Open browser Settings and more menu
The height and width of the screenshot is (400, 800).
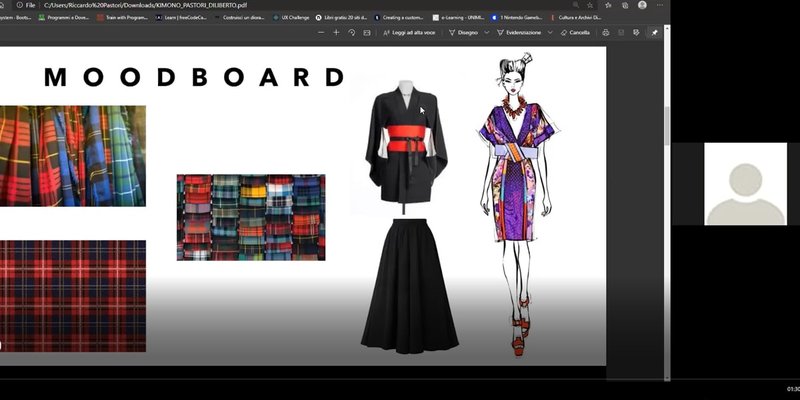click(660, 5)
